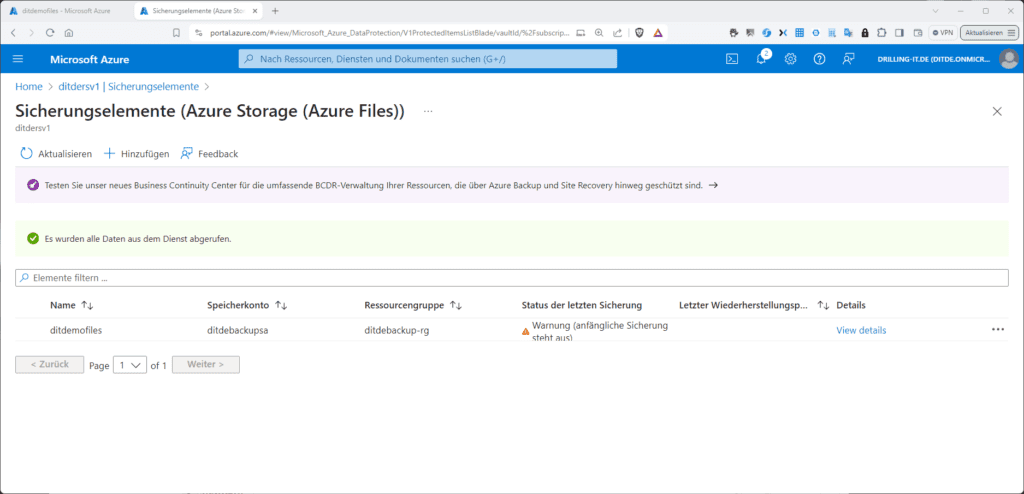This screenshot has width=1024, height=494.
Task: Click the zoom magnifier icon in address bar
Action: (599, 32)
